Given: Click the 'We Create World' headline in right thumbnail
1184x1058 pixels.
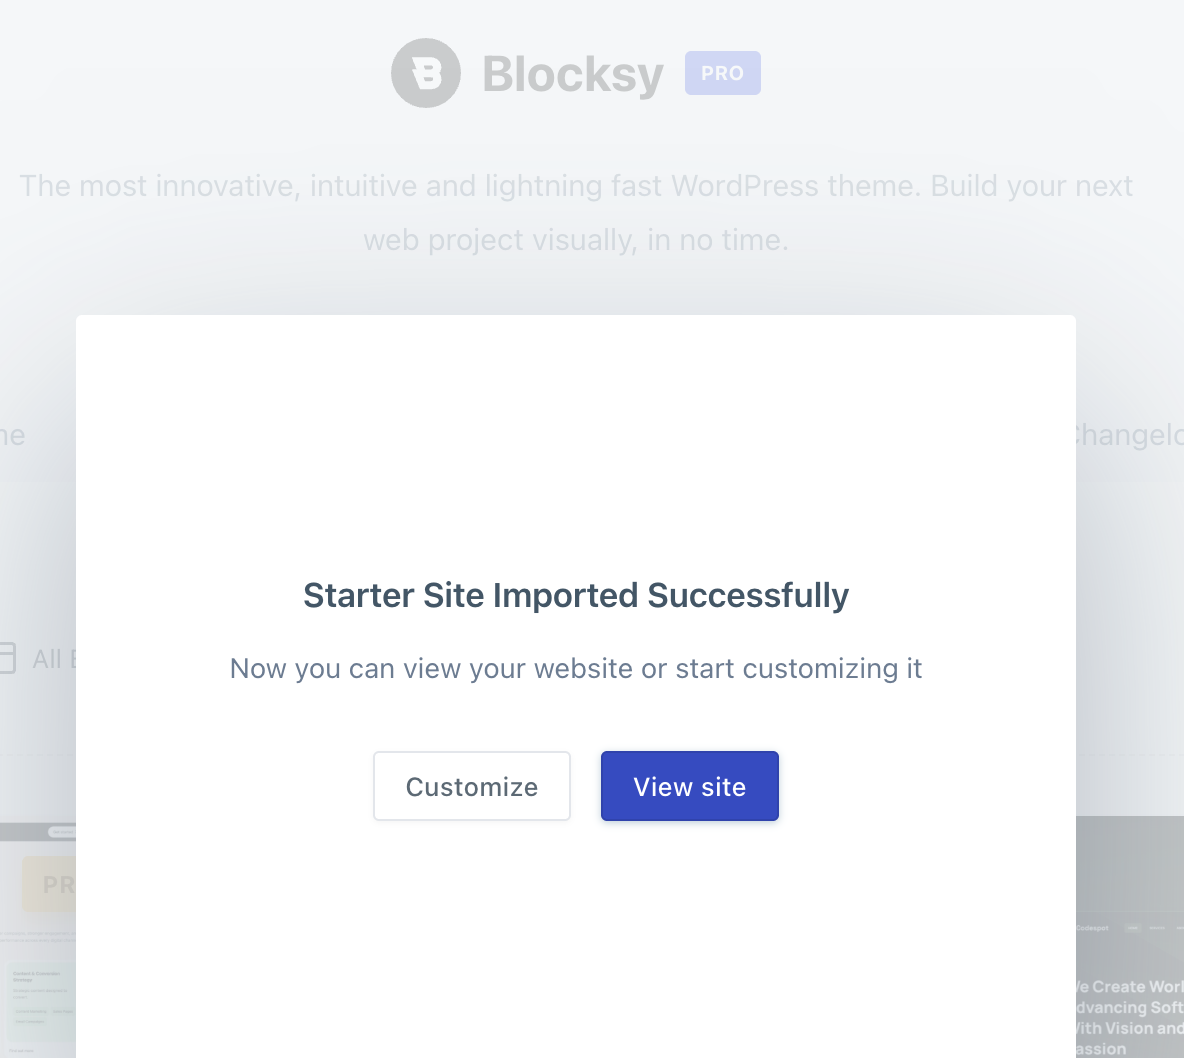Looking at the screenshot, I should 1130,987.
